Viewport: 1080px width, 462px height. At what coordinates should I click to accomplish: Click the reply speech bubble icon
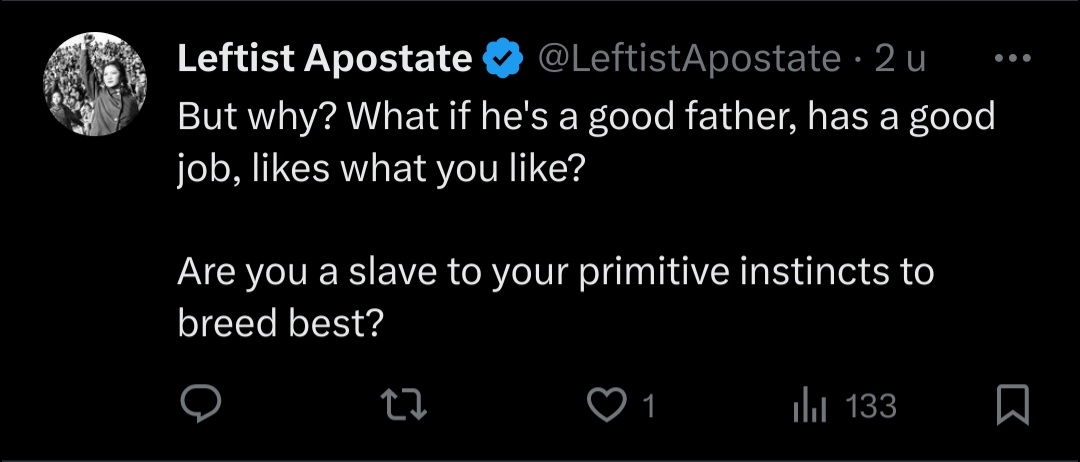[x=200, y=403]
